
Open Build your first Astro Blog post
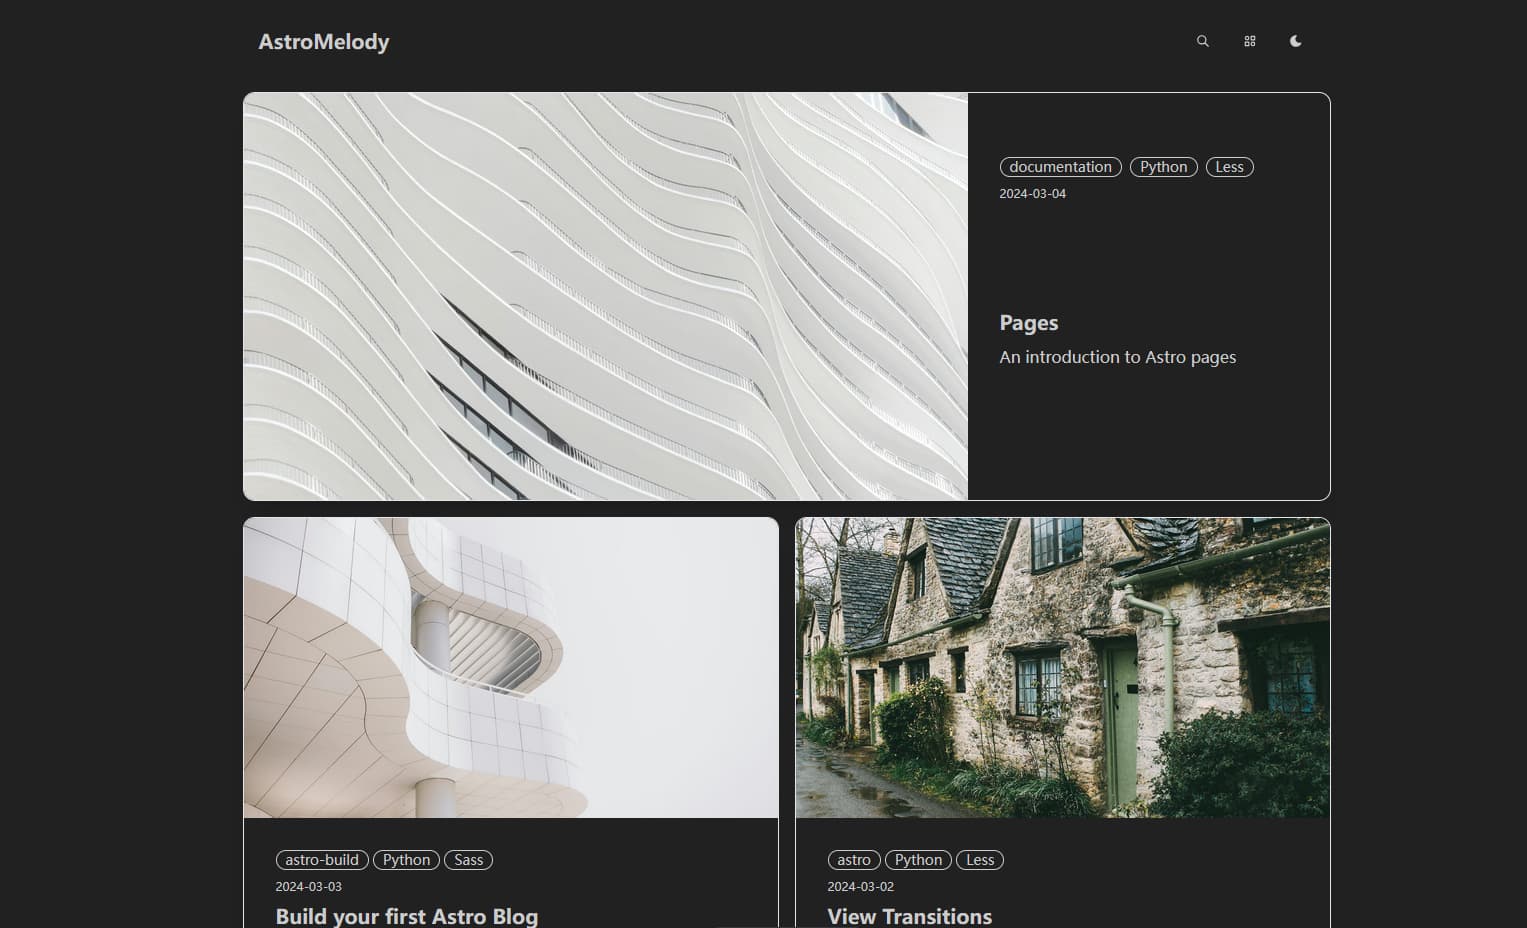(406, 915)
